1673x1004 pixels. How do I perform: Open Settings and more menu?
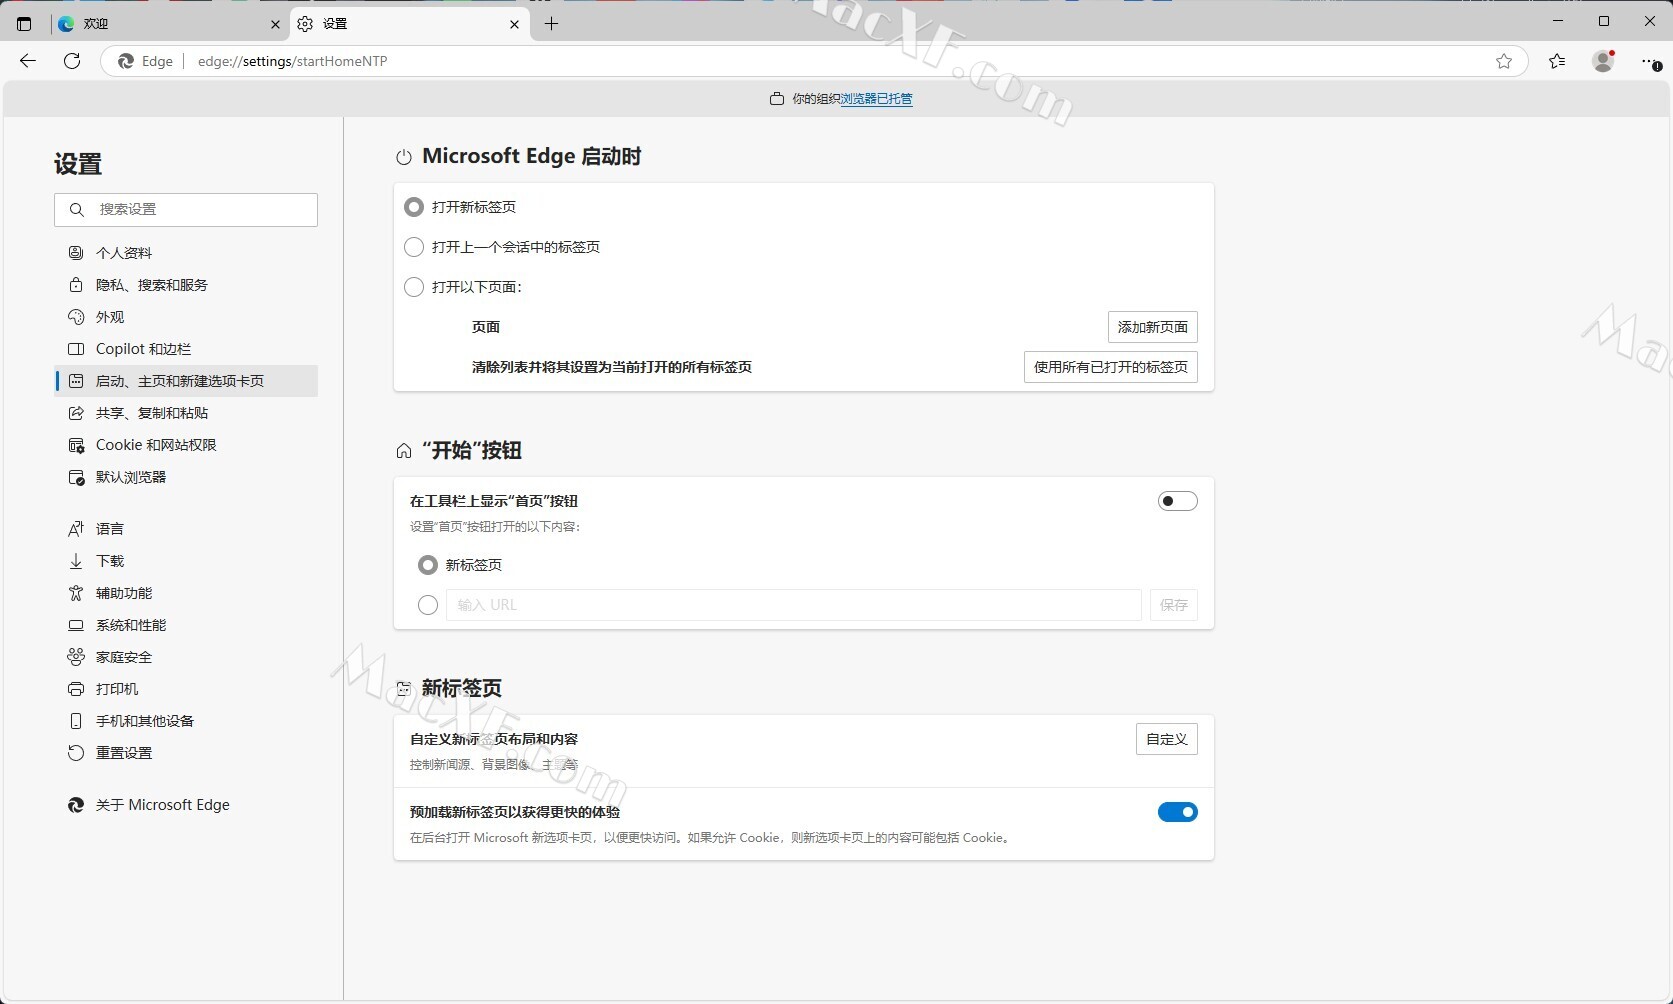pyautogui.click(x=1651, y=62)
